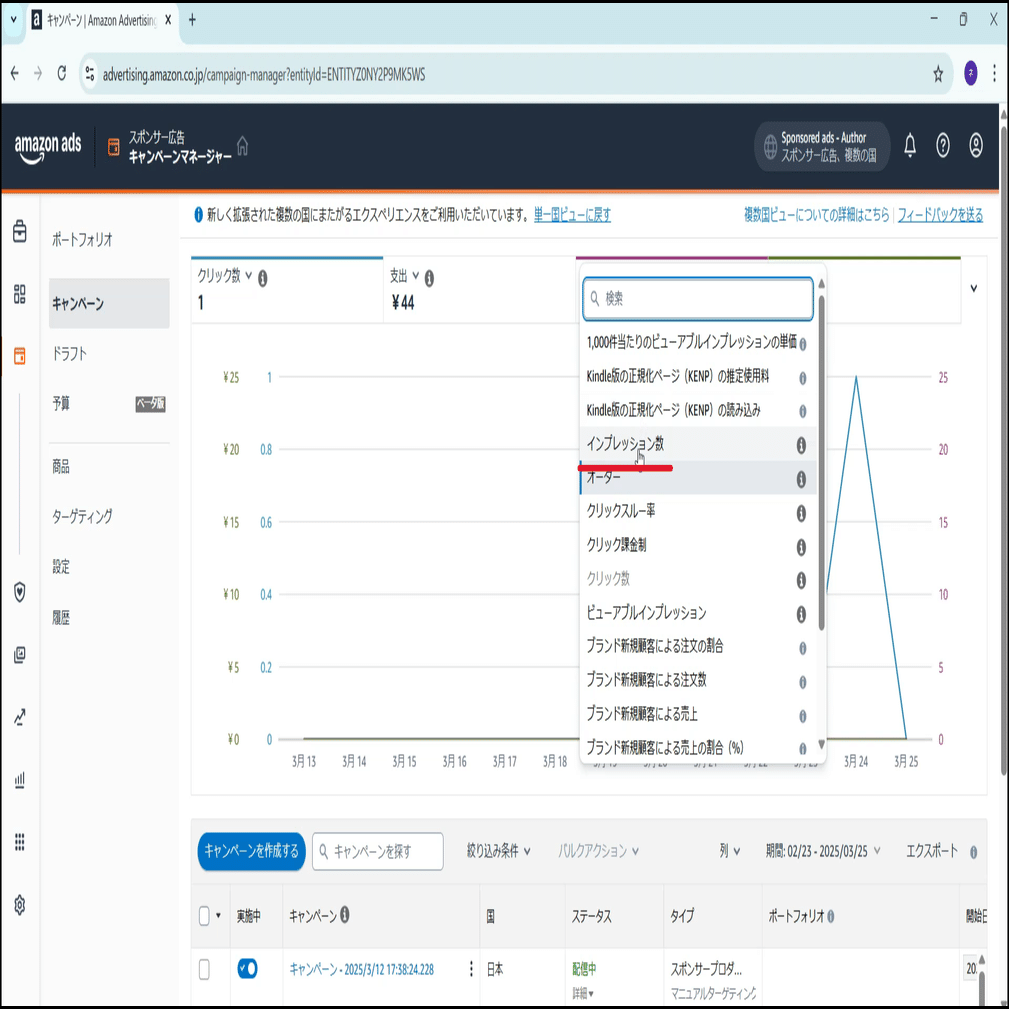This screenshot has height=1009, width=1009.
Task: Open the バルクアクション dropdown
Action: click(598, 851)
